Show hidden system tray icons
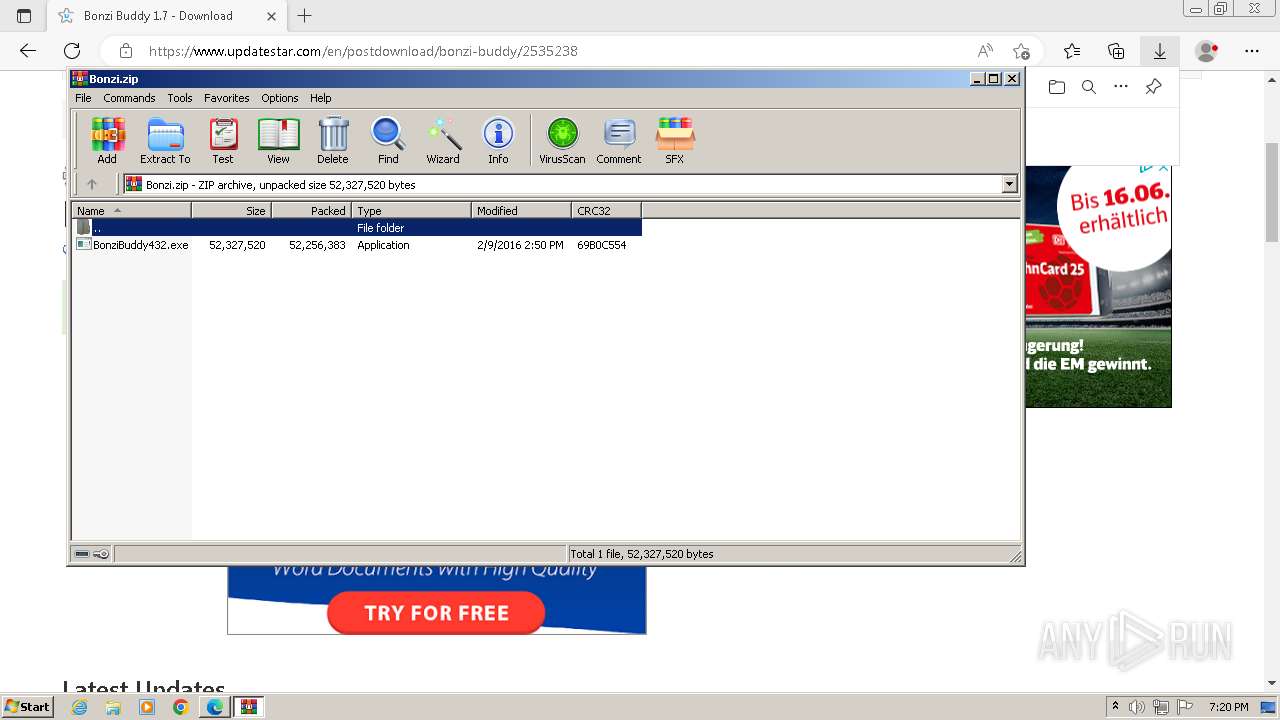The height and width of the screenshot is (720, 1280). pos(1115,707)
